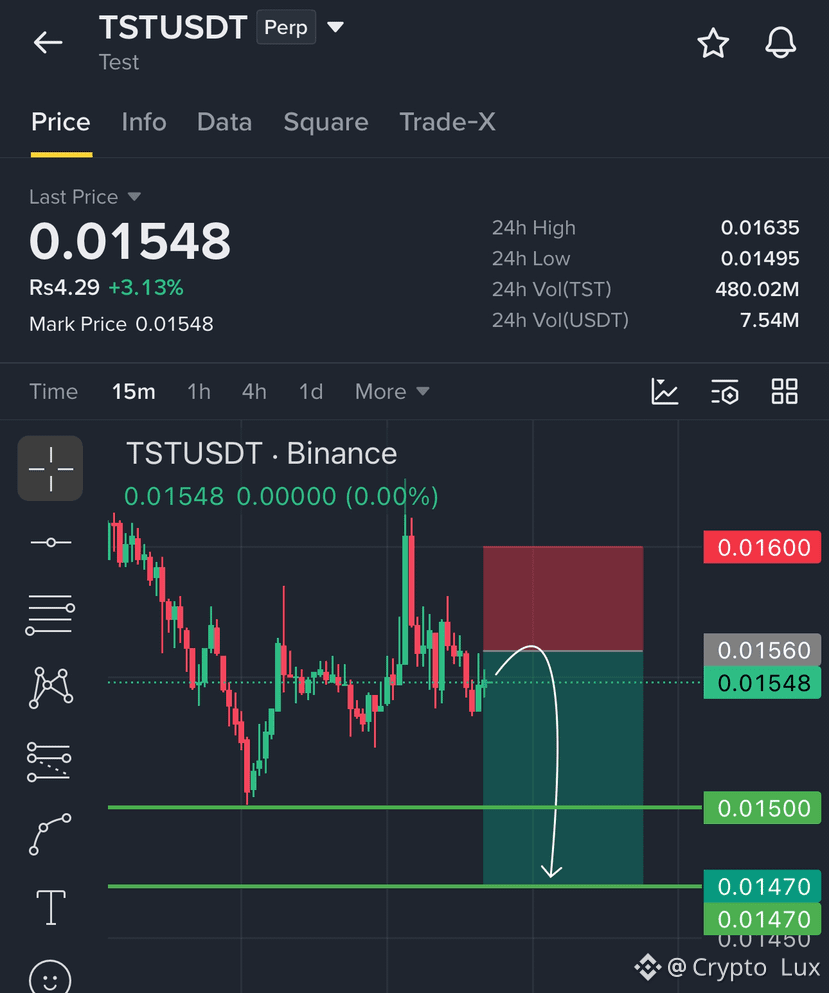Select the horizontal line drawing tool
Image resolution: width=829 pixels, height=993 pixels.
(x=51, y=542)
